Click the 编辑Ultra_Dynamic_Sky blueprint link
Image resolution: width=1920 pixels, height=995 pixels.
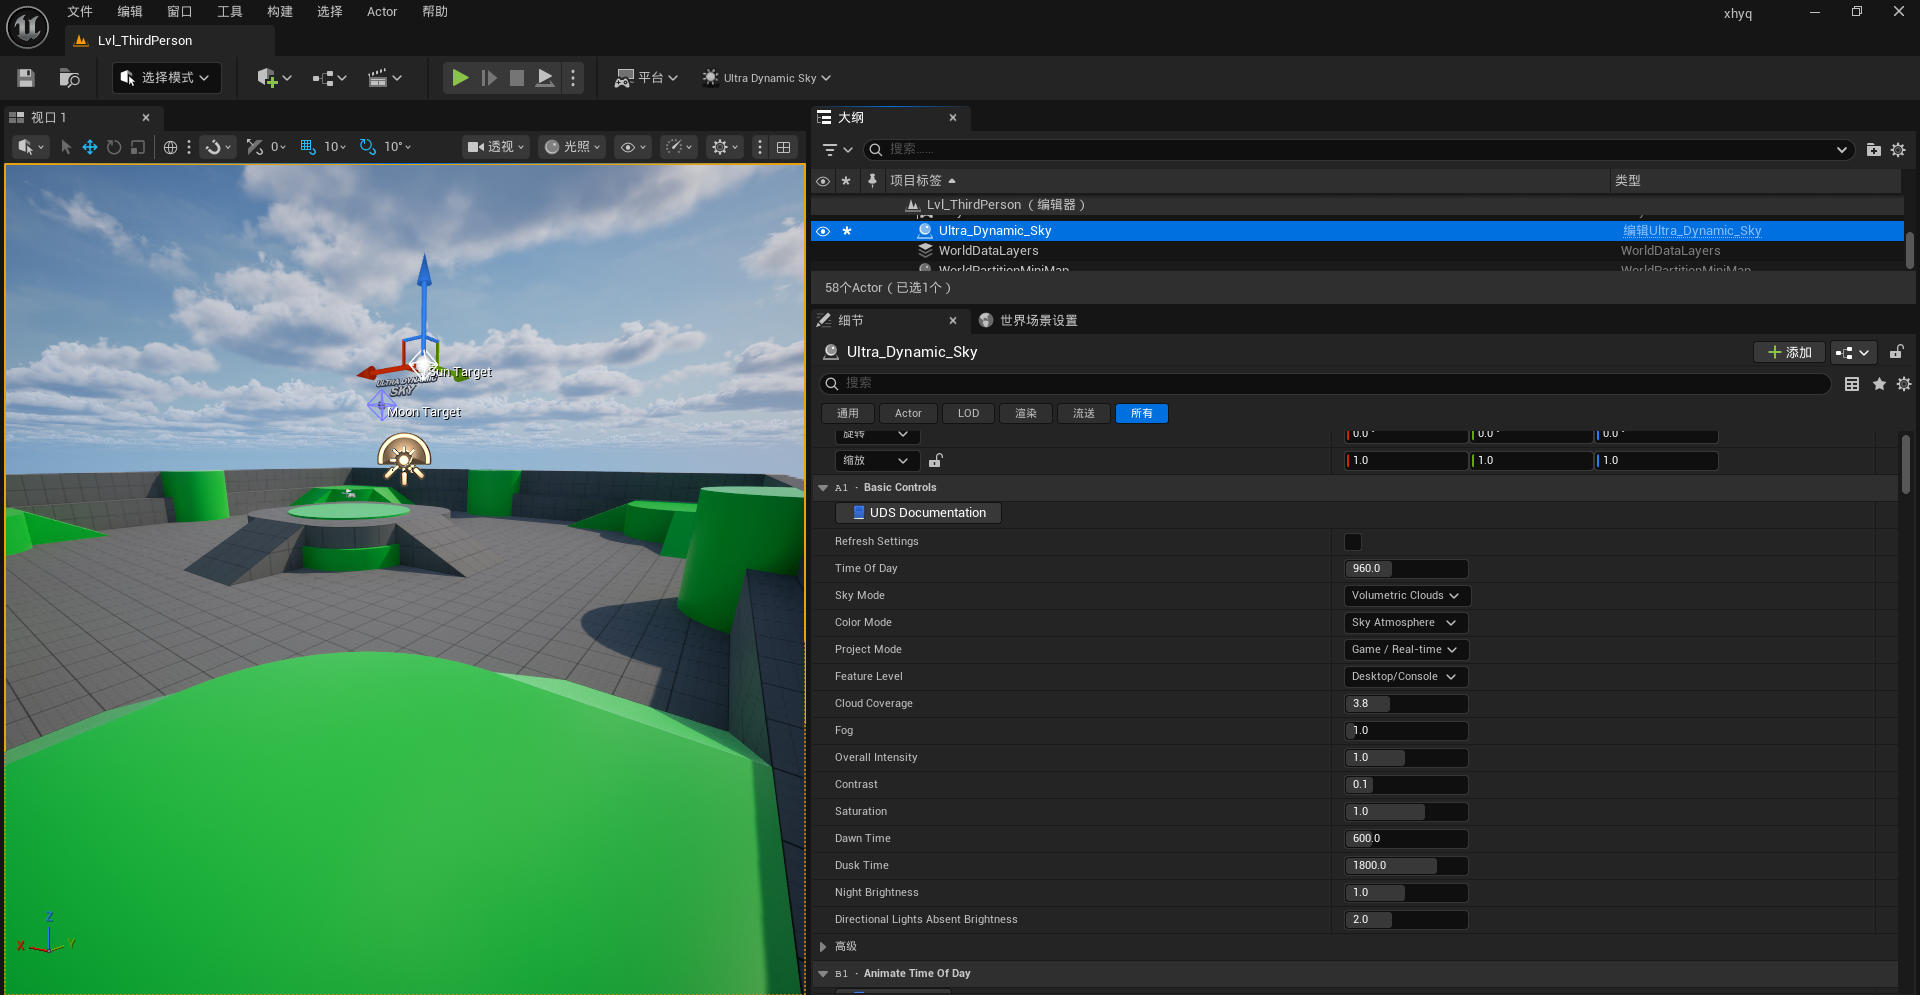coord(1692,231)
